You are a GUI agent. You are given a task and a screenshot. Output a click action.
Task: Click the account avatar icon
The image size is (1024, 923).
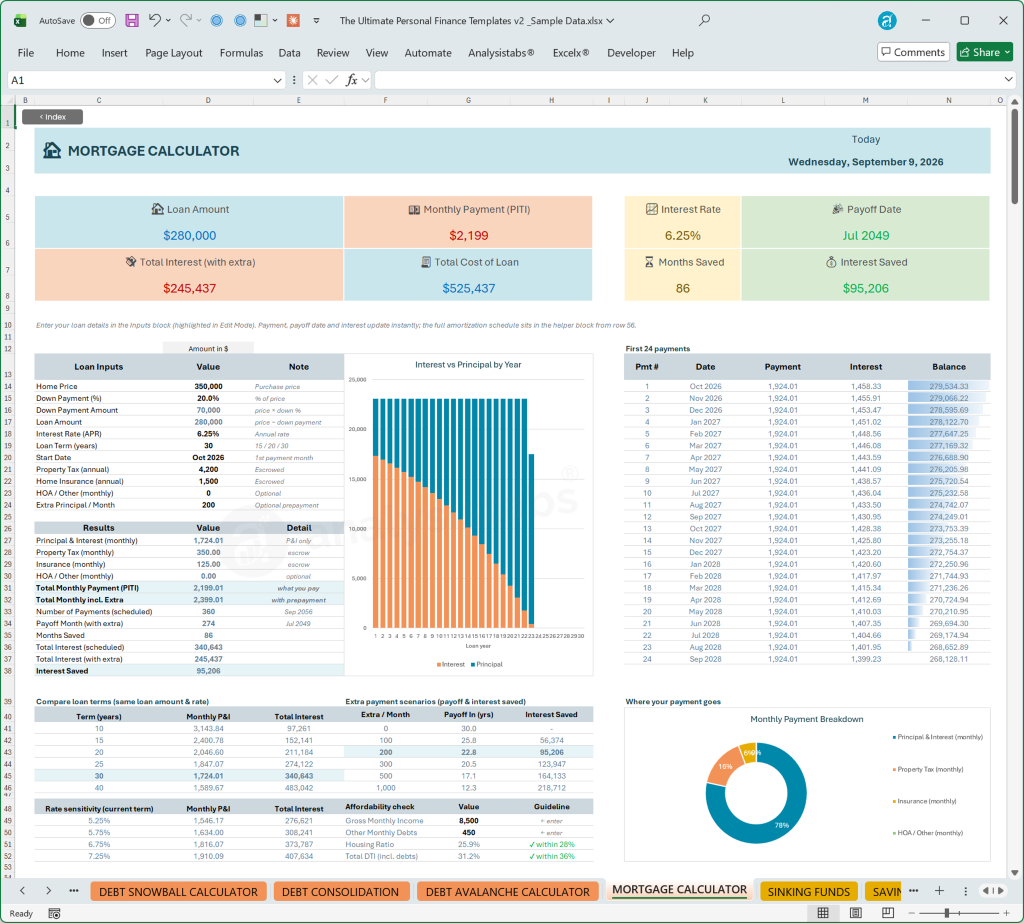(887, 20)
